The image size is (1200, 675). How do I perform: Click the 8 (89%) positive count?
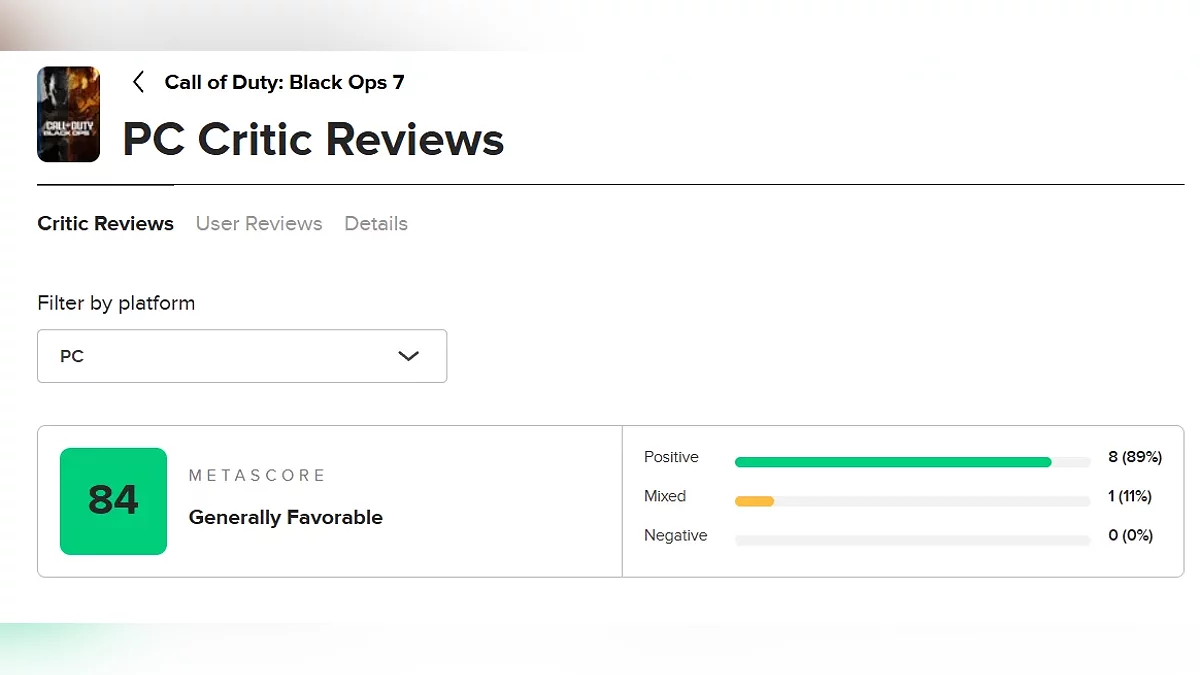[x=1135, y=457]
